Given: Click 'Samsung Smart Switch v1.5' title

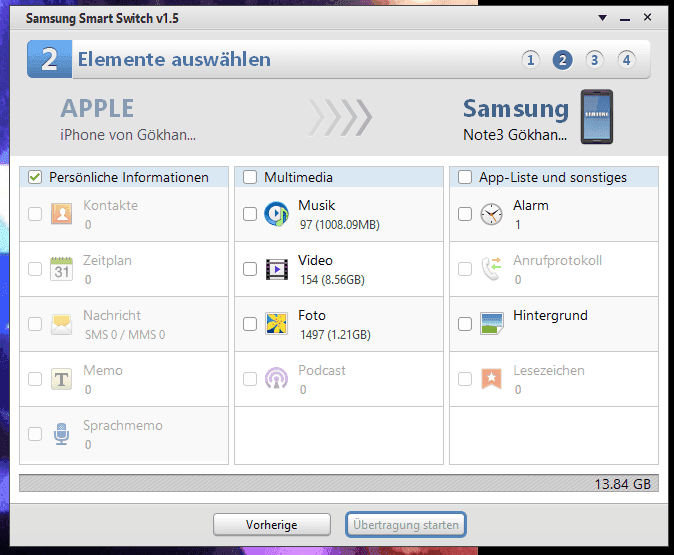Looking at the screenshot, I should click(x=102, y=18).
